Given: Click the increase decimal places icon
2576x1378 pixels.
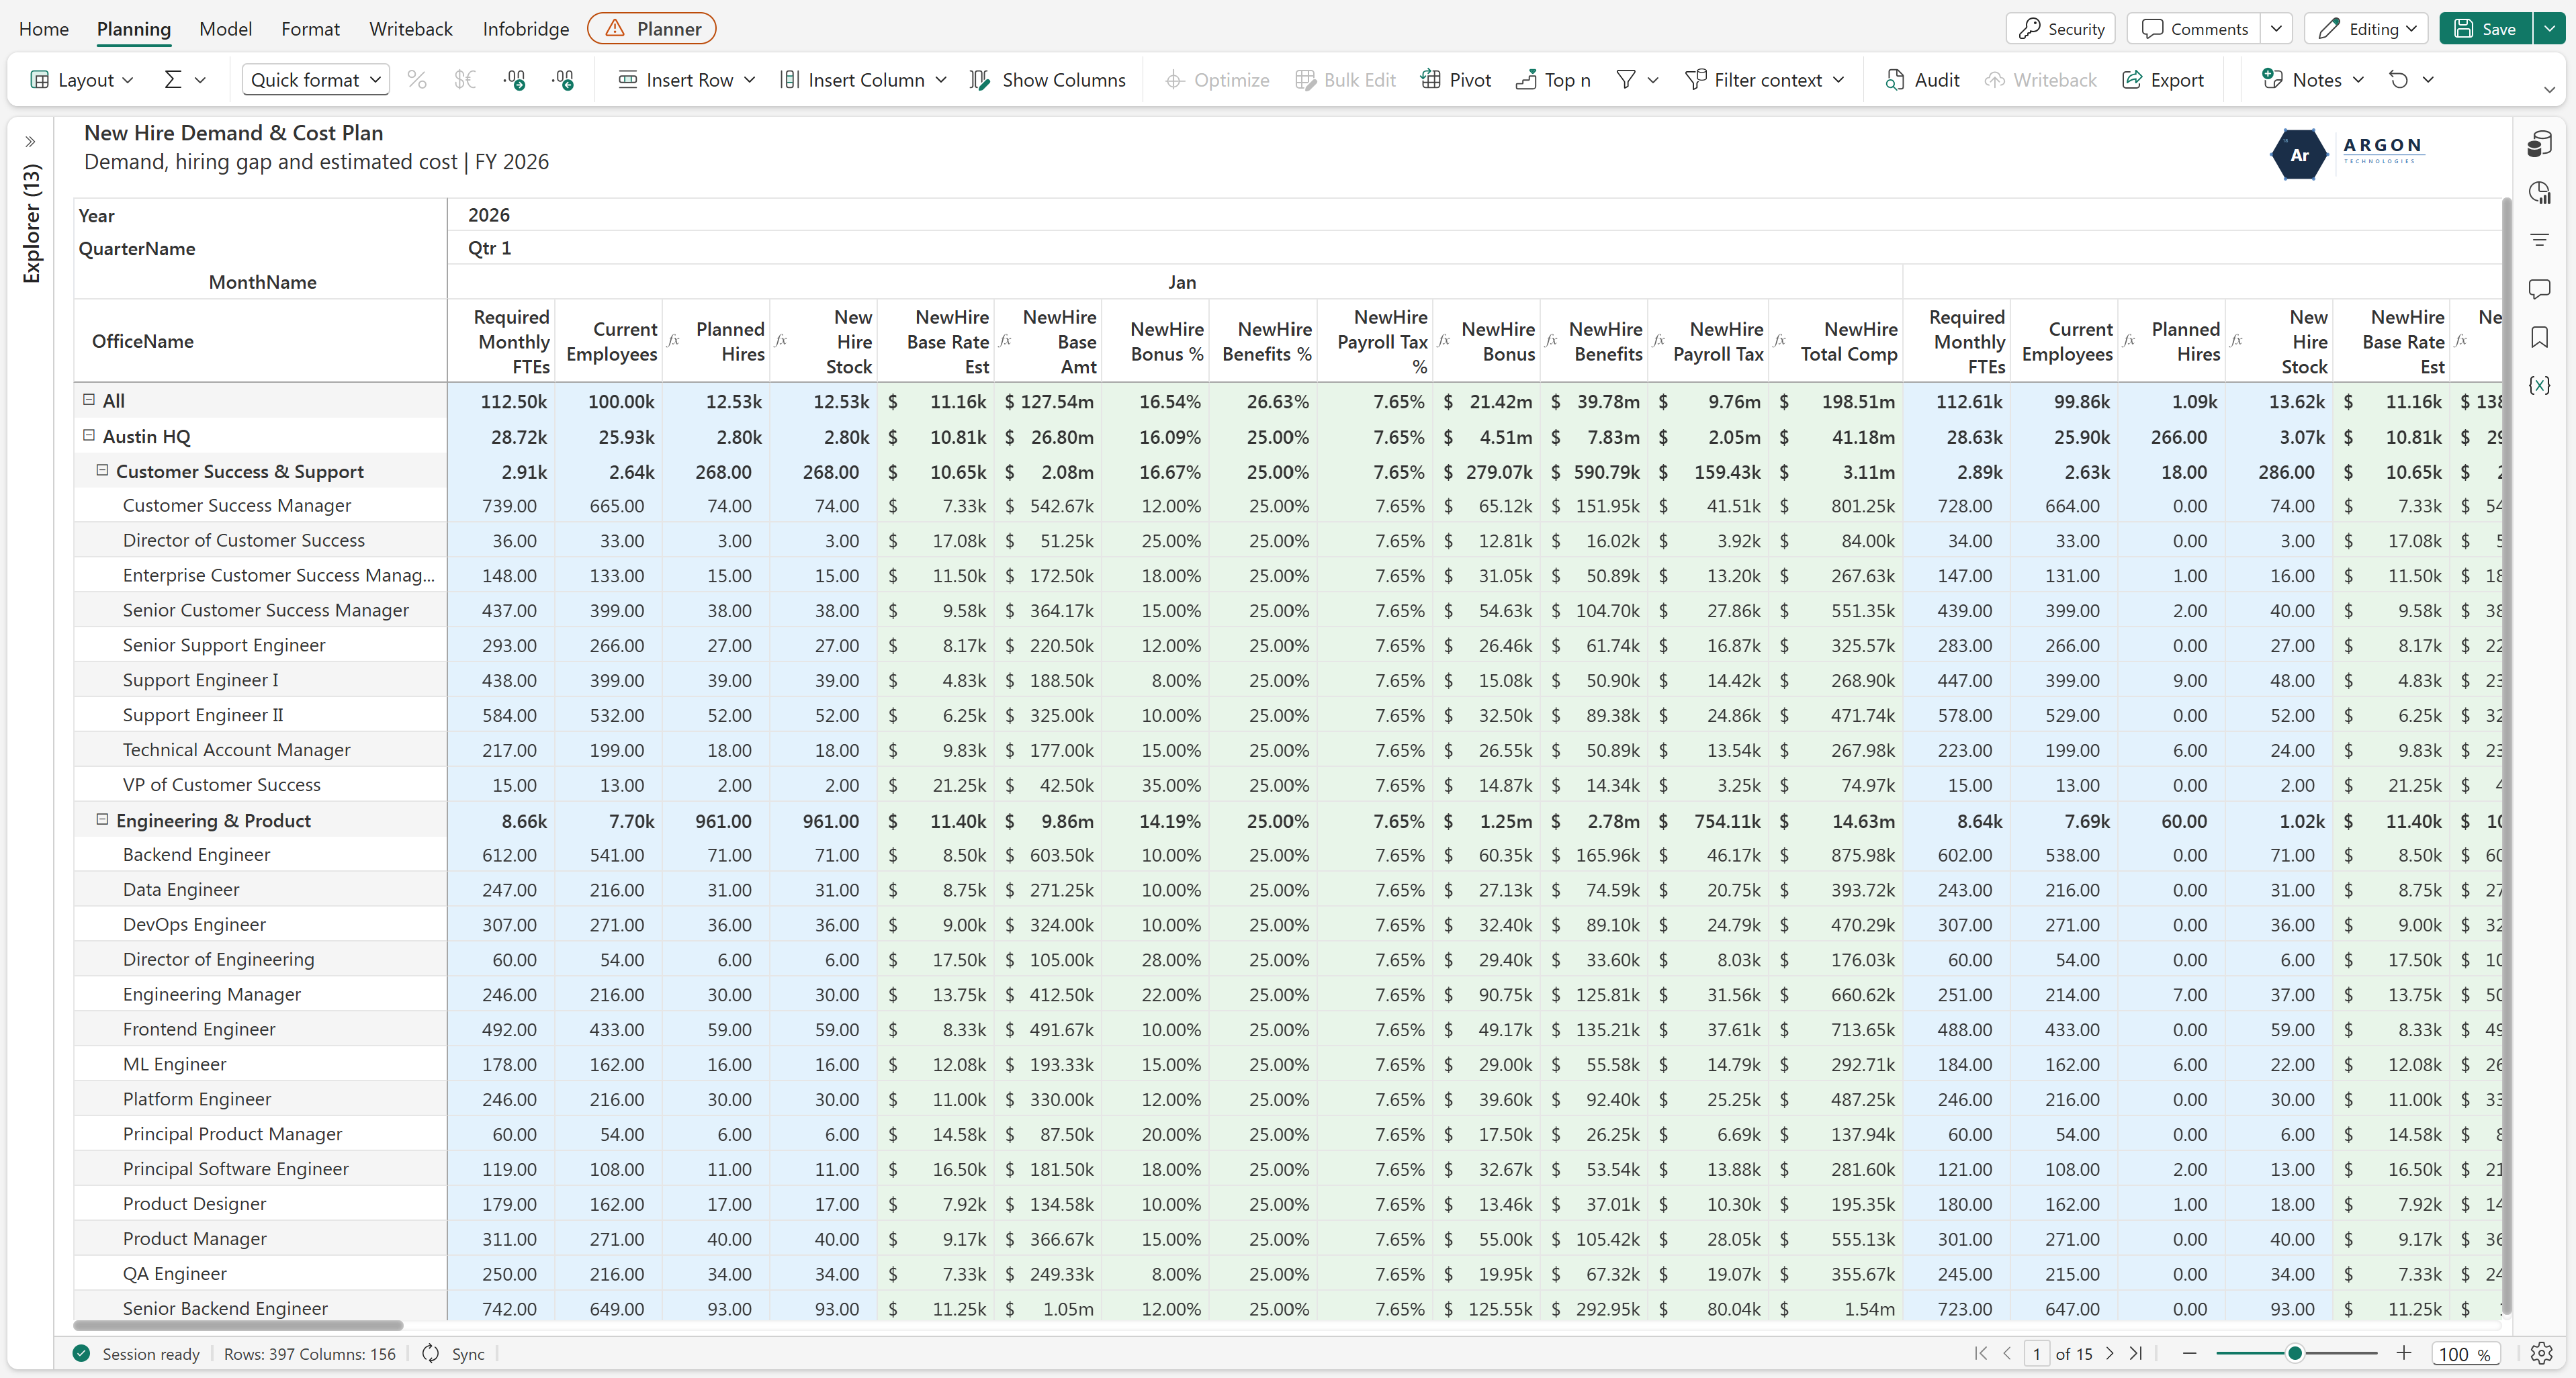Looking at the screenshot, I should (514, 80).
